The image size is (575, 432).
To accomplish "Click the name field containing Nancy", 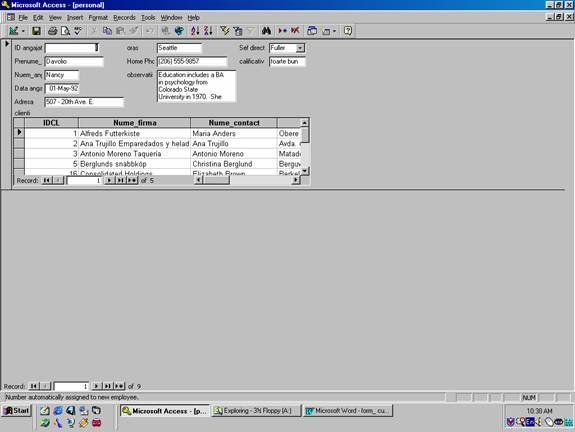I will click(62, 75).
